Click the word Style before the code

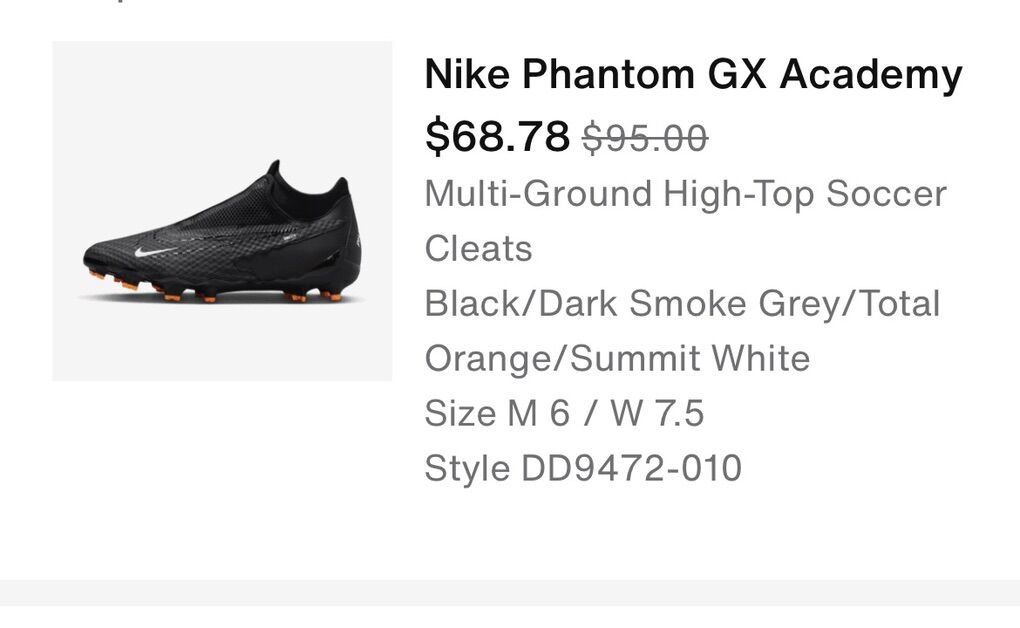point(466,468)
